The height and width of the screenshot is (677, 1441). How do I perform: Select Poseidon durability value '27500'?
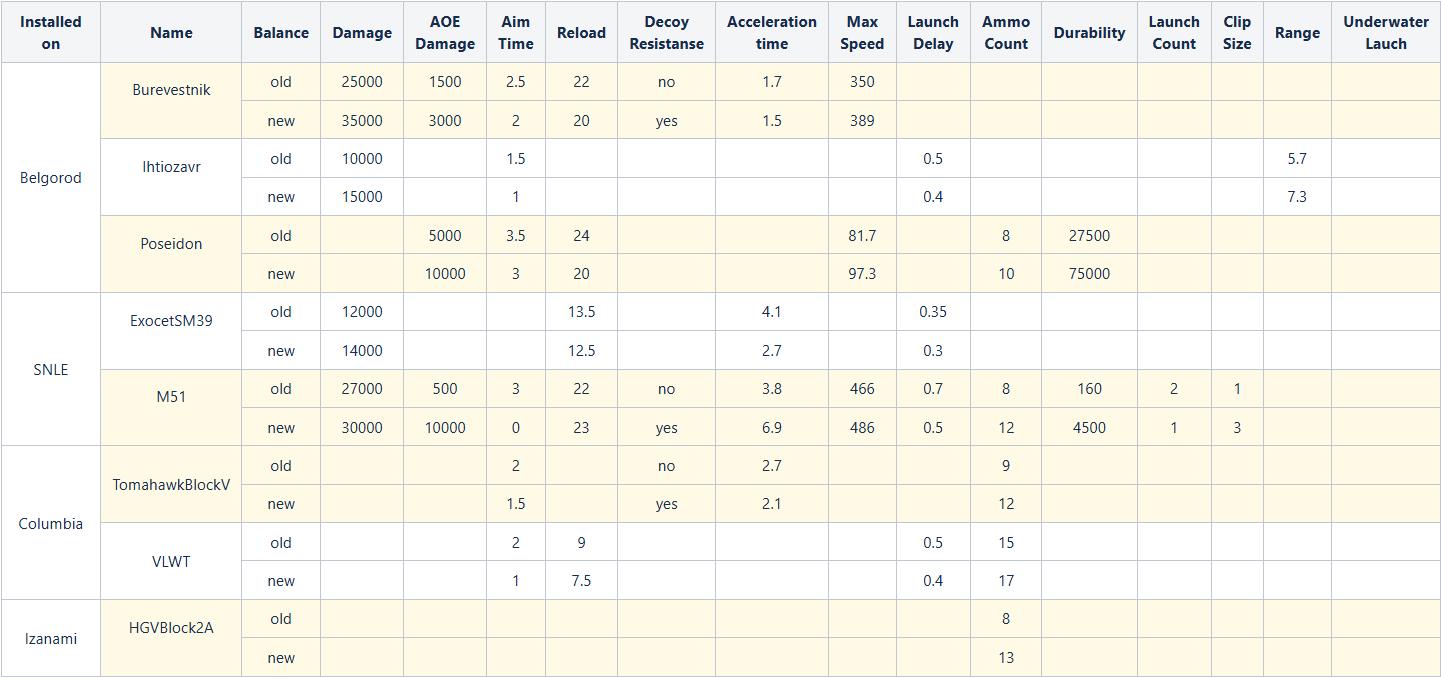click(x=1089, y=235)
